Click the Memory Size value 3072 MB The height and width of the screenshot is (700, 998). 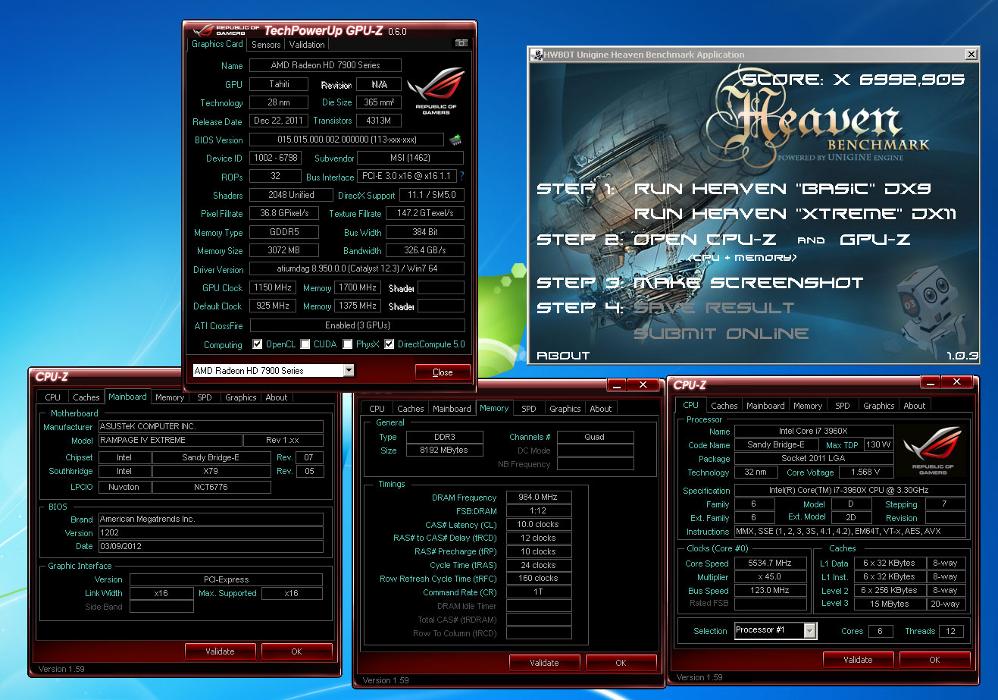pyautogui.click(x=284, y=250)
